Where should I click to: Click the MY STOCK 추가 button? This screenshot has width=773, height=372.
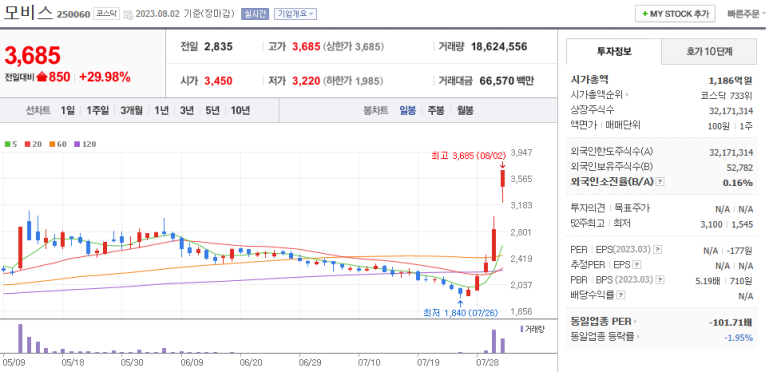pos(674,14)
